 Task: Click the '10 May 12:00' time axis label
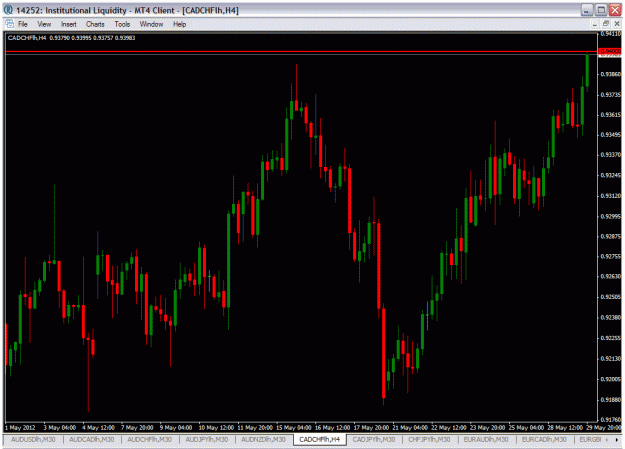216,427
